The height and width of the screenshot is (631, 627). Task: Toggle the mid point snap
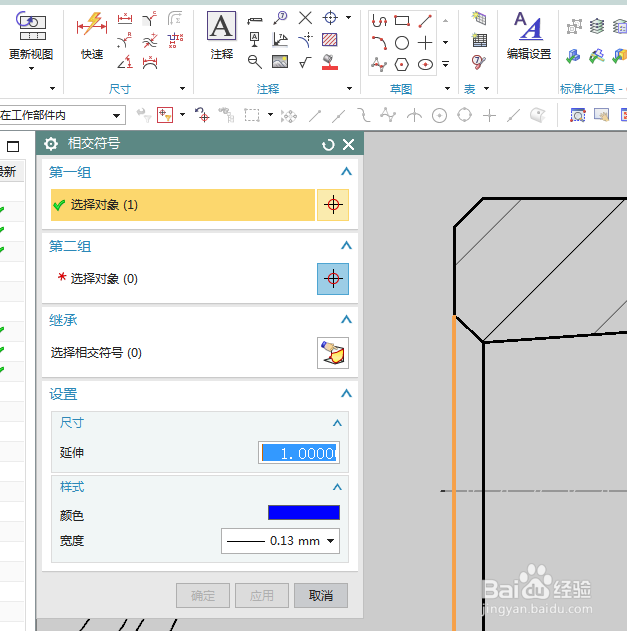pos(339,115)
